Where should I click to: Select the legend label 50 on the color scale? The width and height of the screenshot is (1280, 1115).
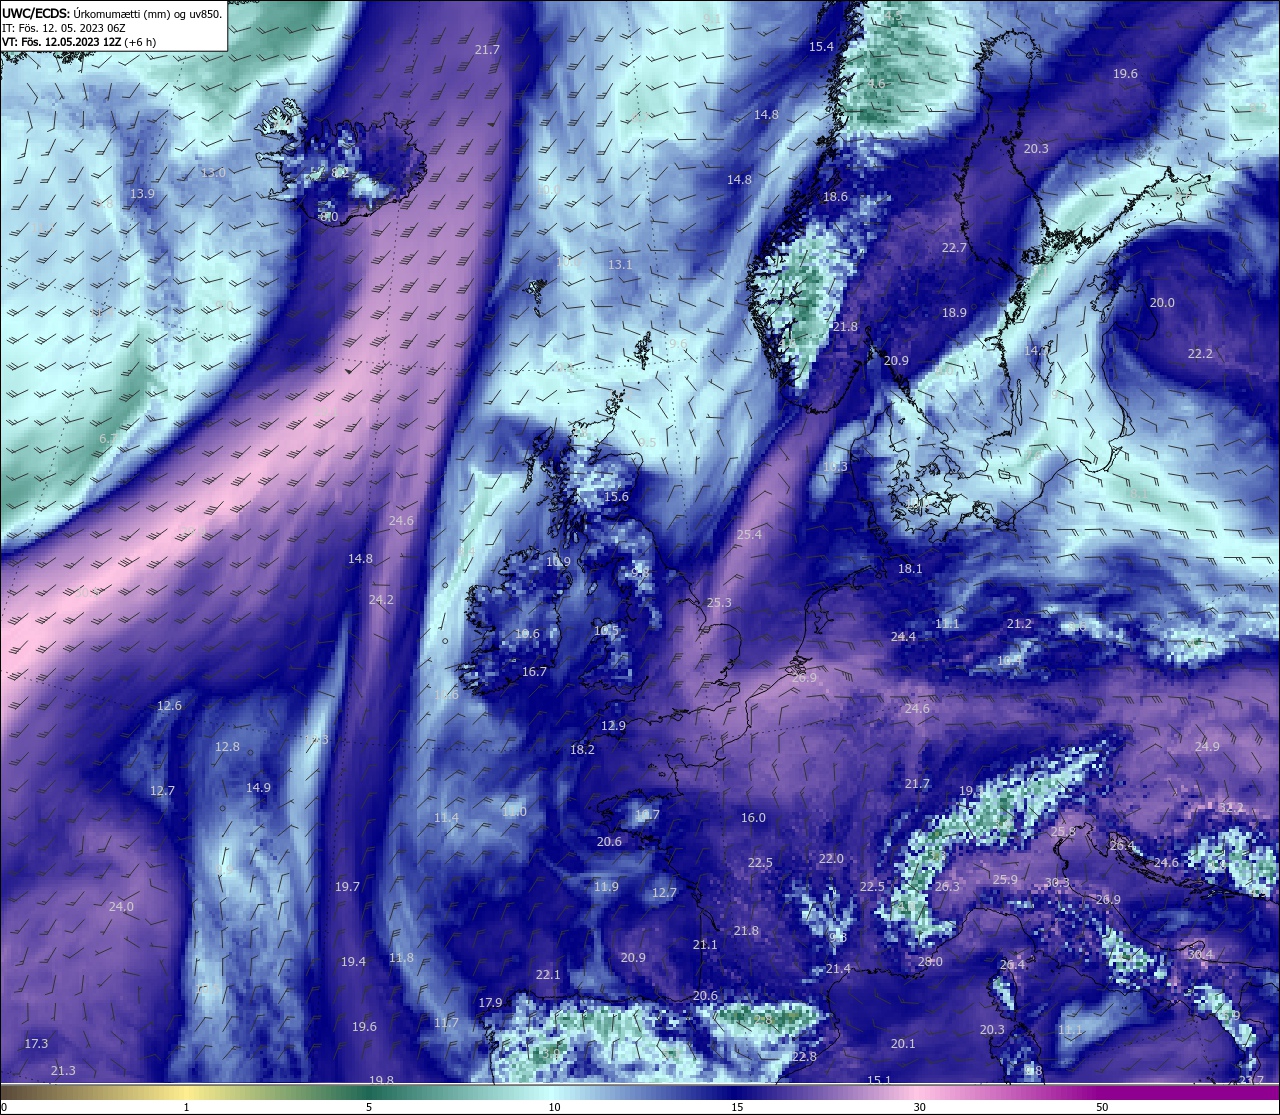tap(1102, 1107)
